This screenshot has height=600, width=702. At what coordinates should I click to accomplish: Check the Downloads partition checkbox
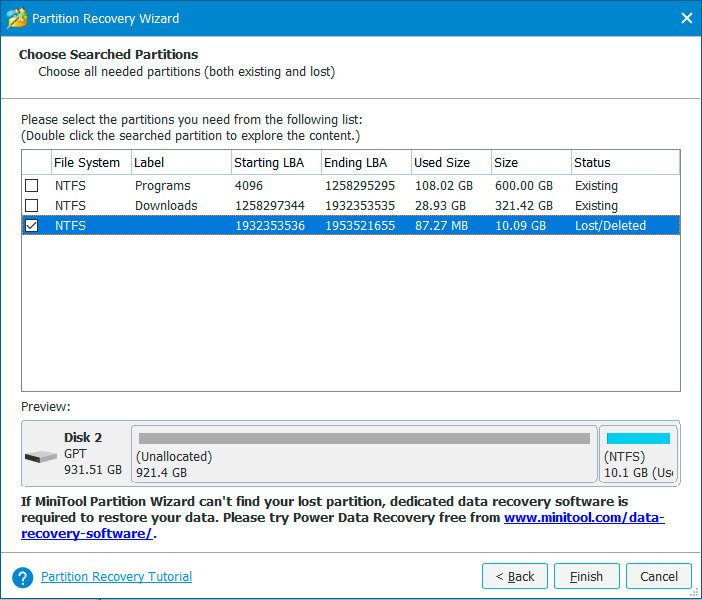(x=31, y=206)
